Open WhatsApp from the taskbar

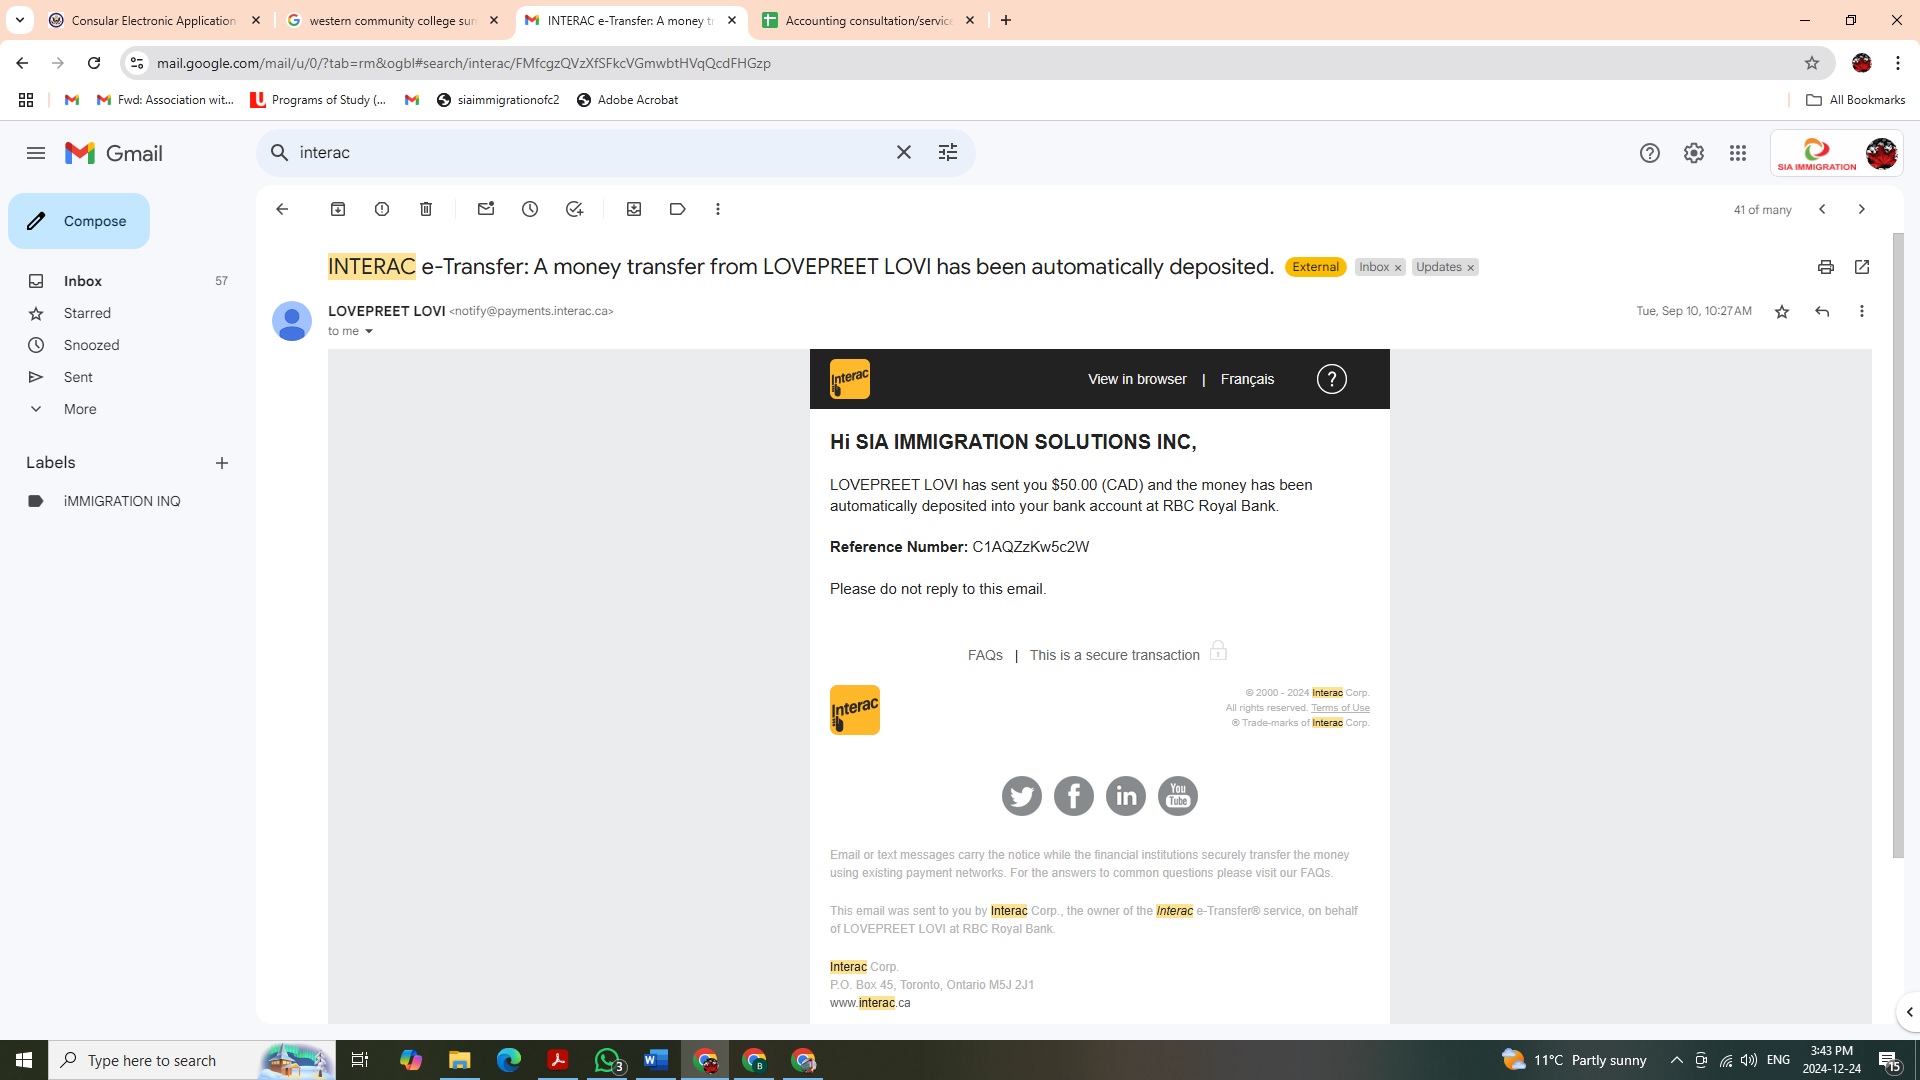pos(607,1060)
